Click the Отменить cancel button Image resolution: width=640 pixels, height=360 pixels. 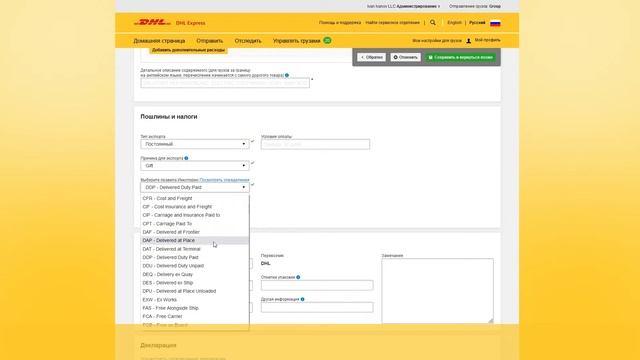point(405,58)
